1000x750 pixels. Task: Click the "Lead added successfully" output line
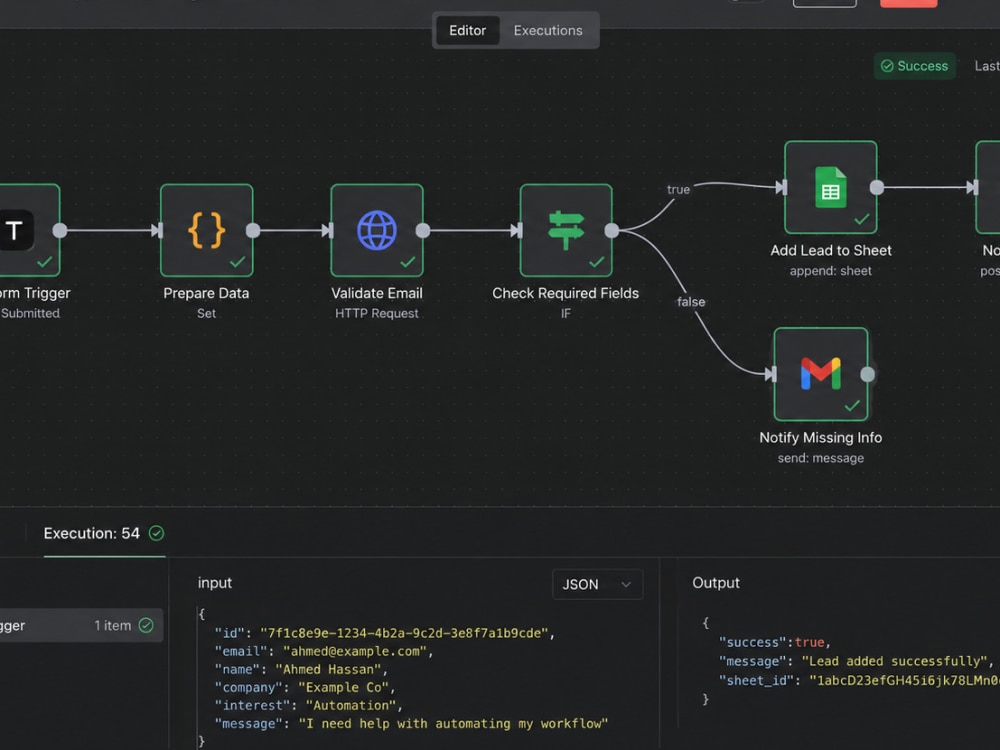(x=857, y=661)
